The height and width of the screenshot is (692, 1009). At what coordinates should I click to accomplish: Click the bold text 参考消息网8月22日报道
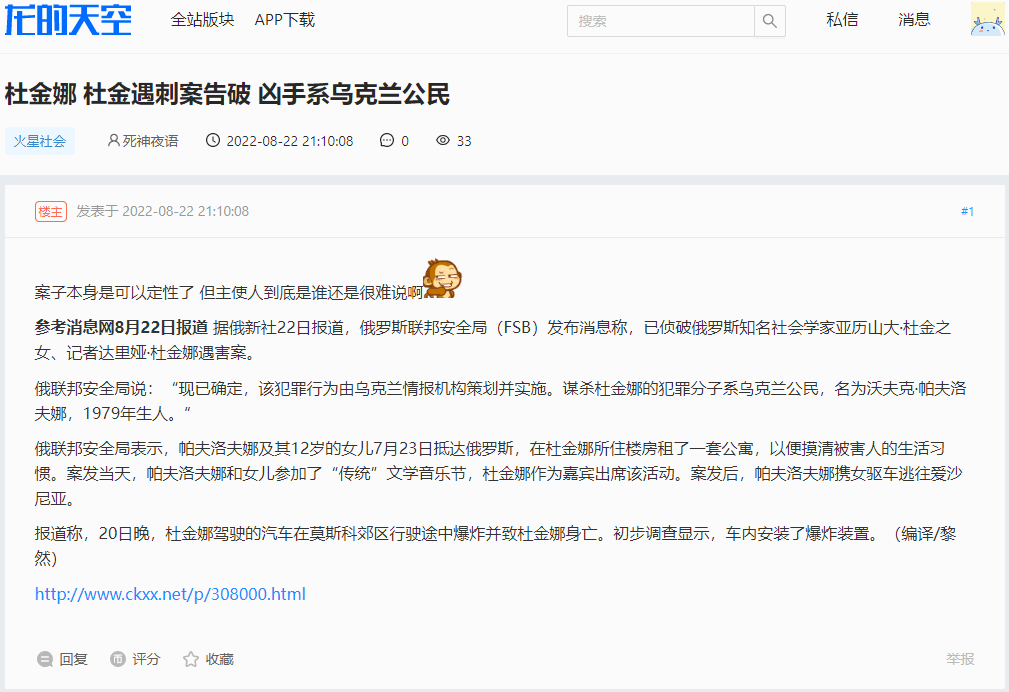pyautogui.click(x=122, y=328)
